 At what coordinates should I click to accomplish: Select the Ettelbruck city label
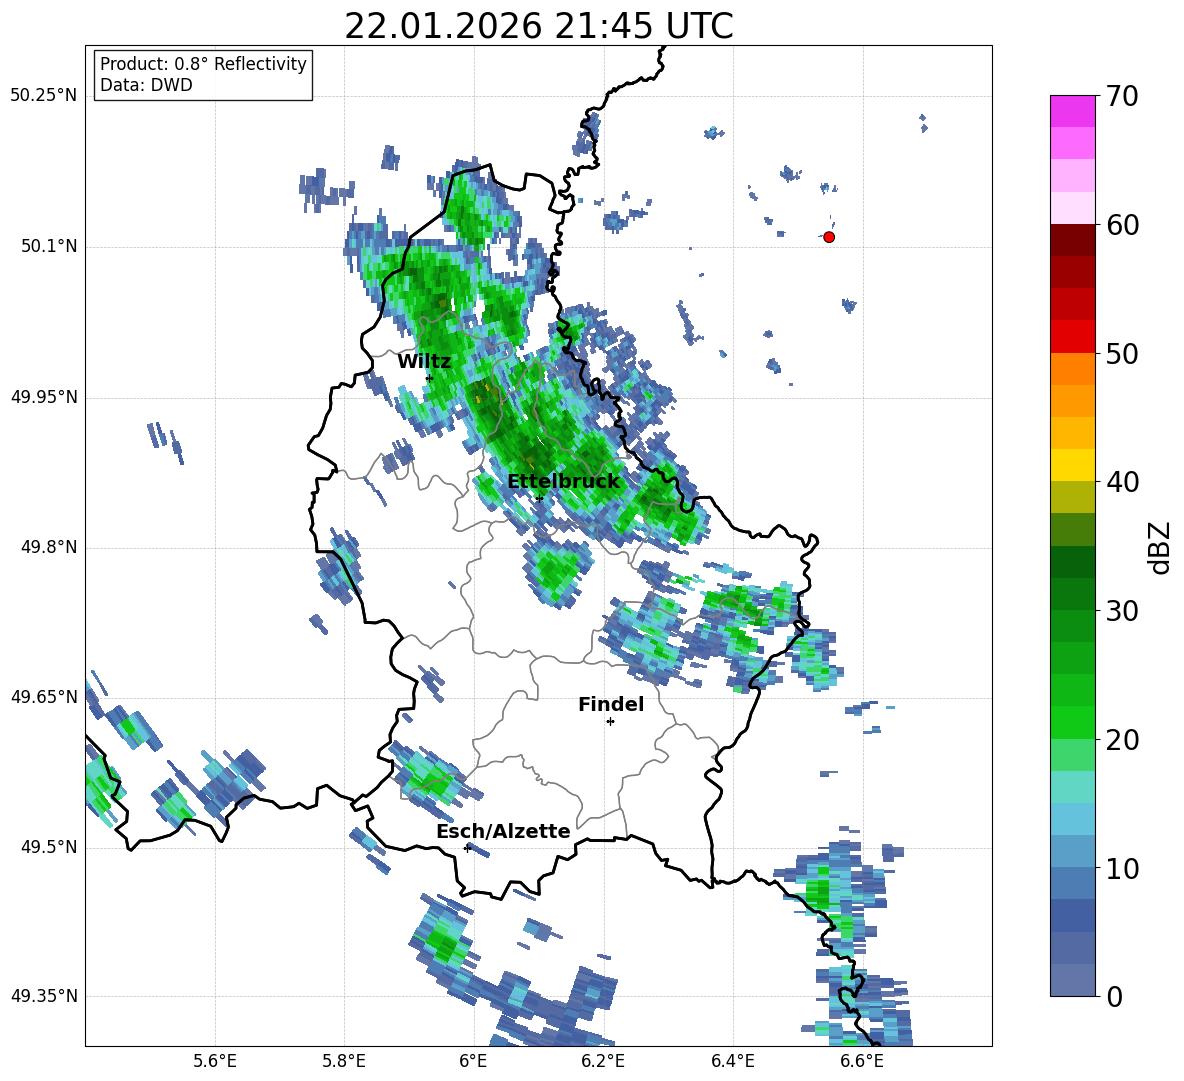point(563,482)
